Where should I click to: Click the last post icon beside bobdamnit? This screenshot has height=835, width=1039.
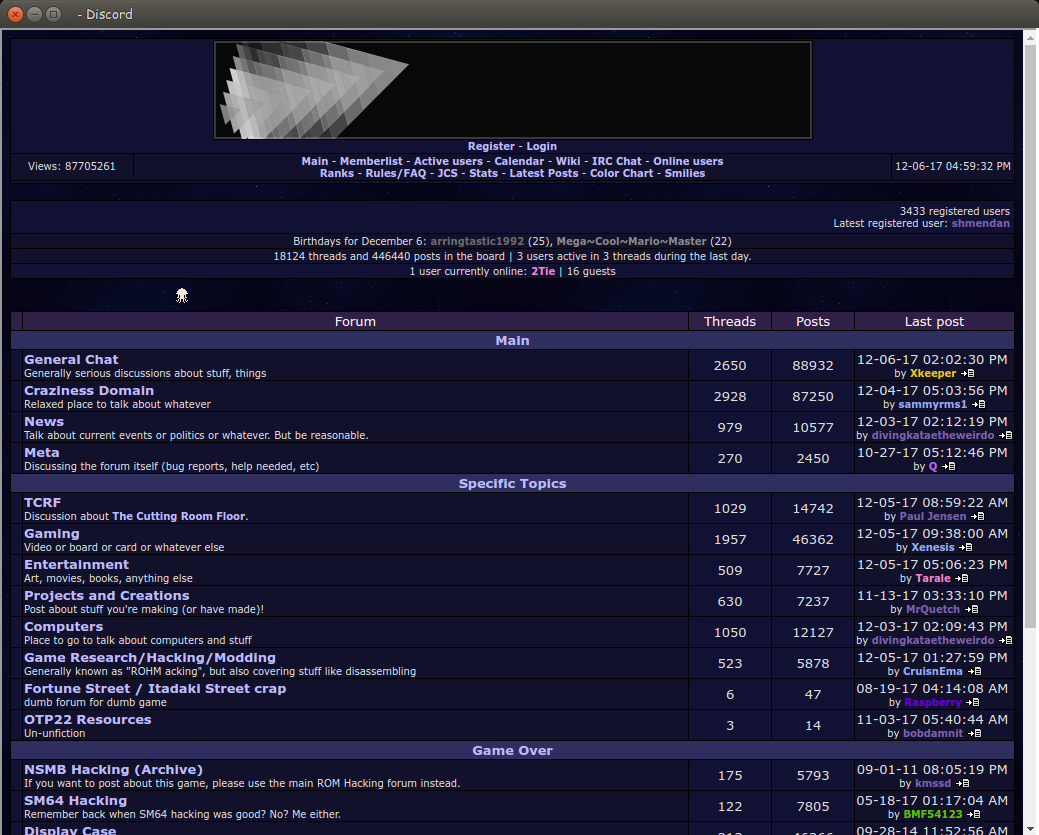tap(974, 734)
